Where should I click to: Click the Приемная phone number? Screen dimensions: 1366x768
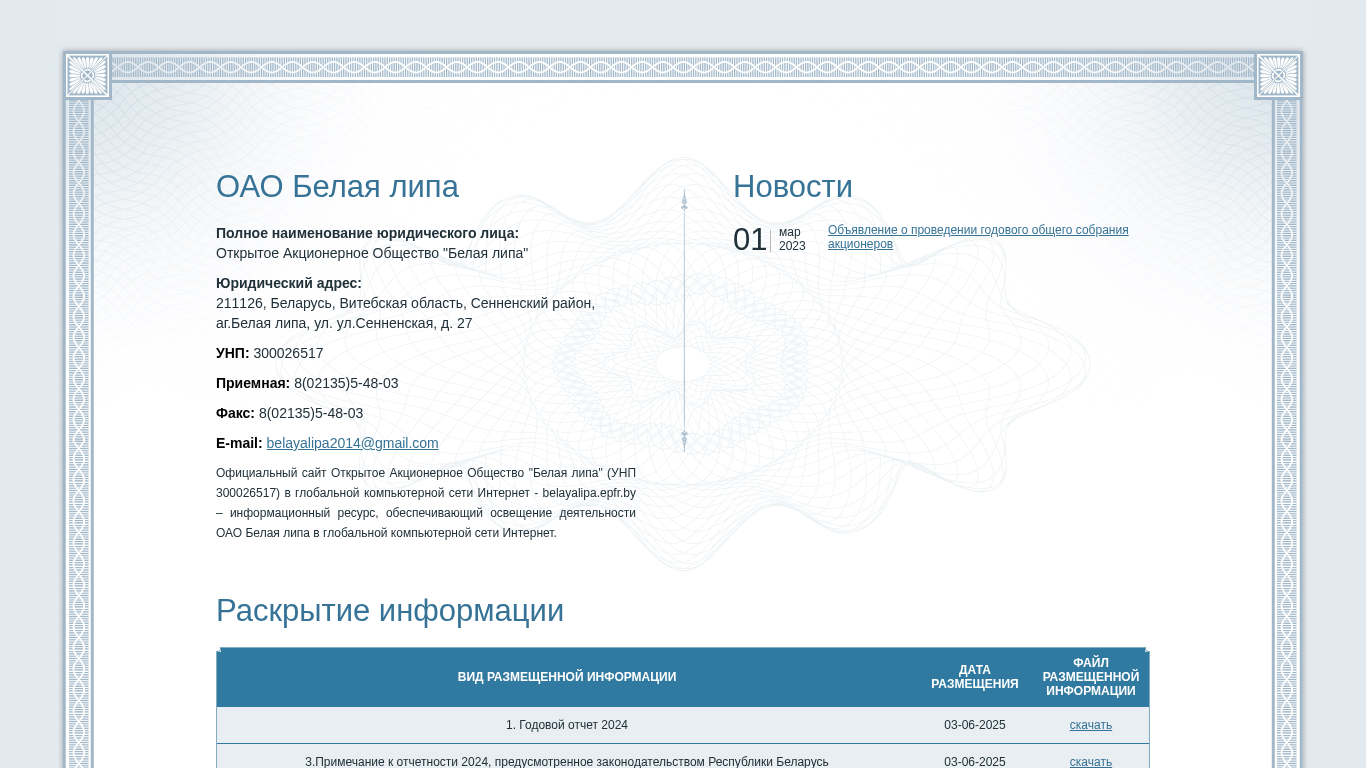click(x=346, y=383)
